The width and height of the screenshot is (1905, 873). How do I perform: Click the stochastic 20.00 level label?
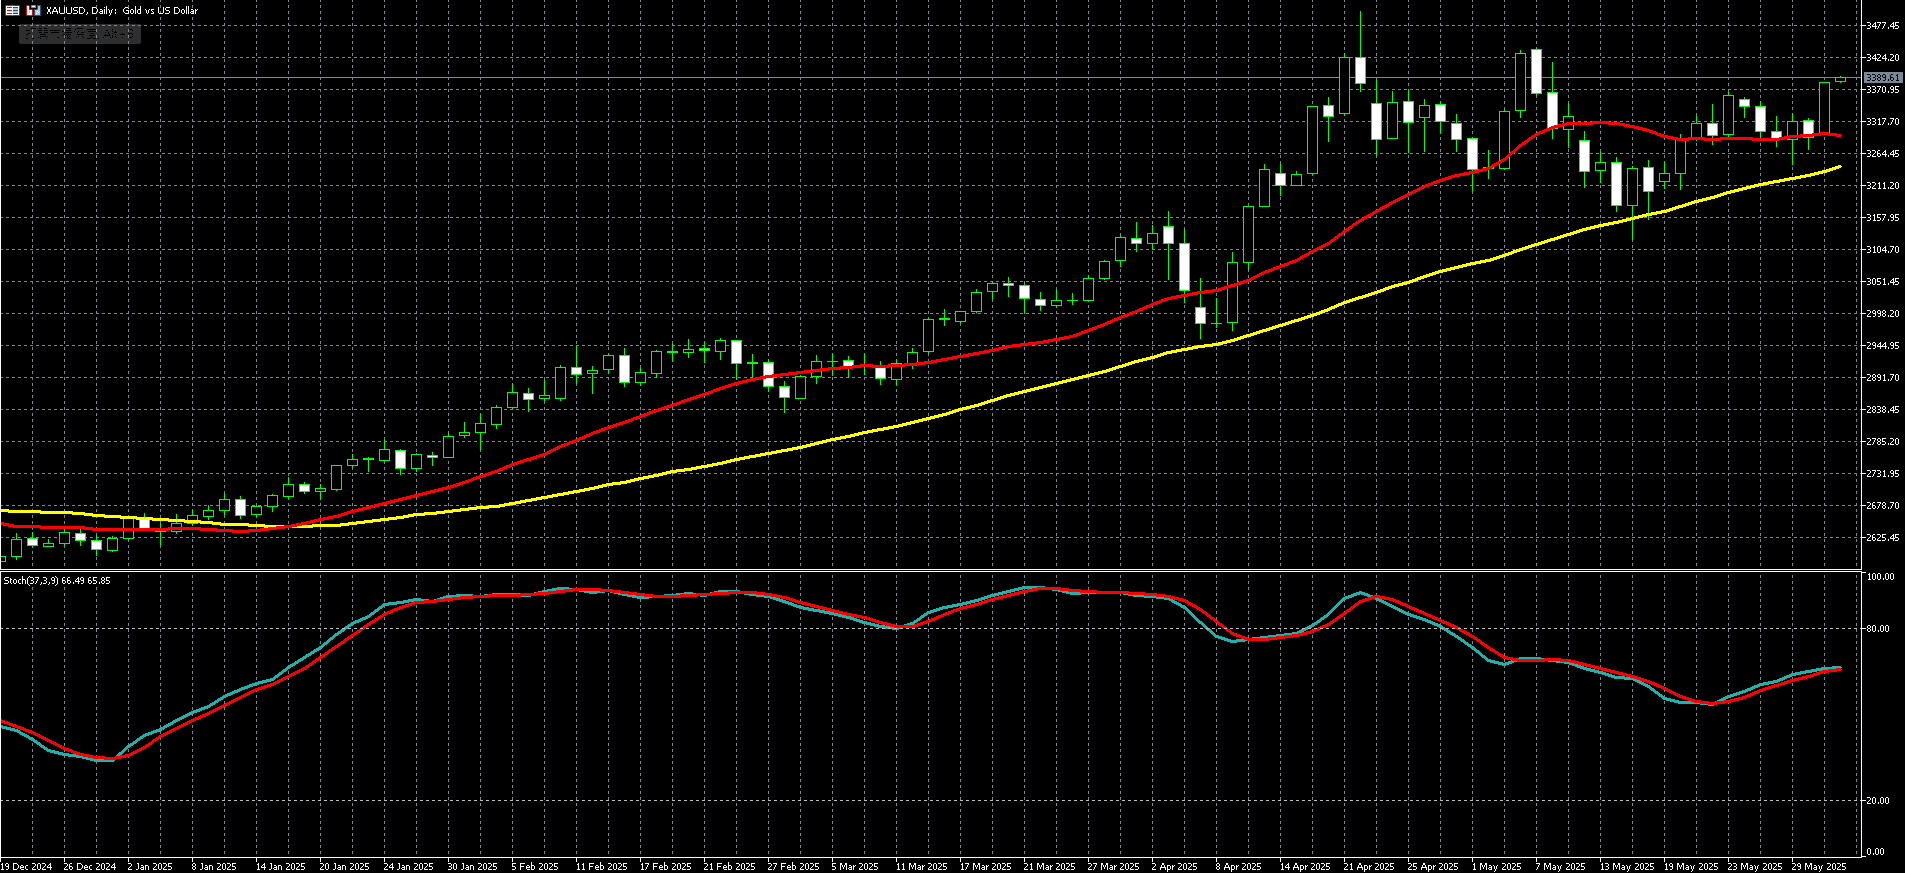coord(1878,801)
